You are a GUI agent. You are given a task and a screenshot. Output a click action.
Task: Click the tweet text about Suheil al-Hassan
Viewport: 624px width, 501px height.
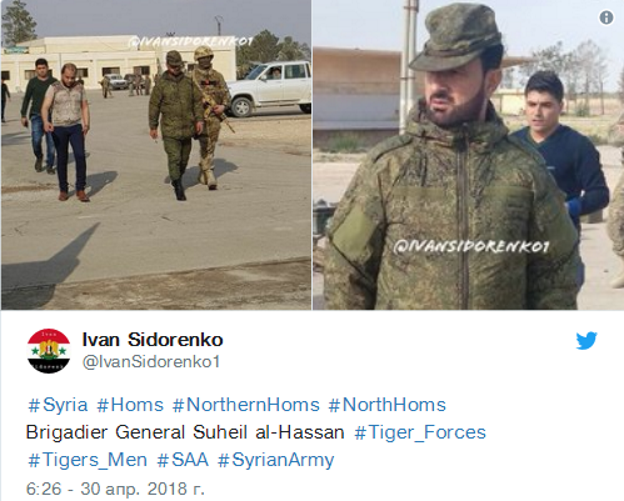click(x=185, y=433)
